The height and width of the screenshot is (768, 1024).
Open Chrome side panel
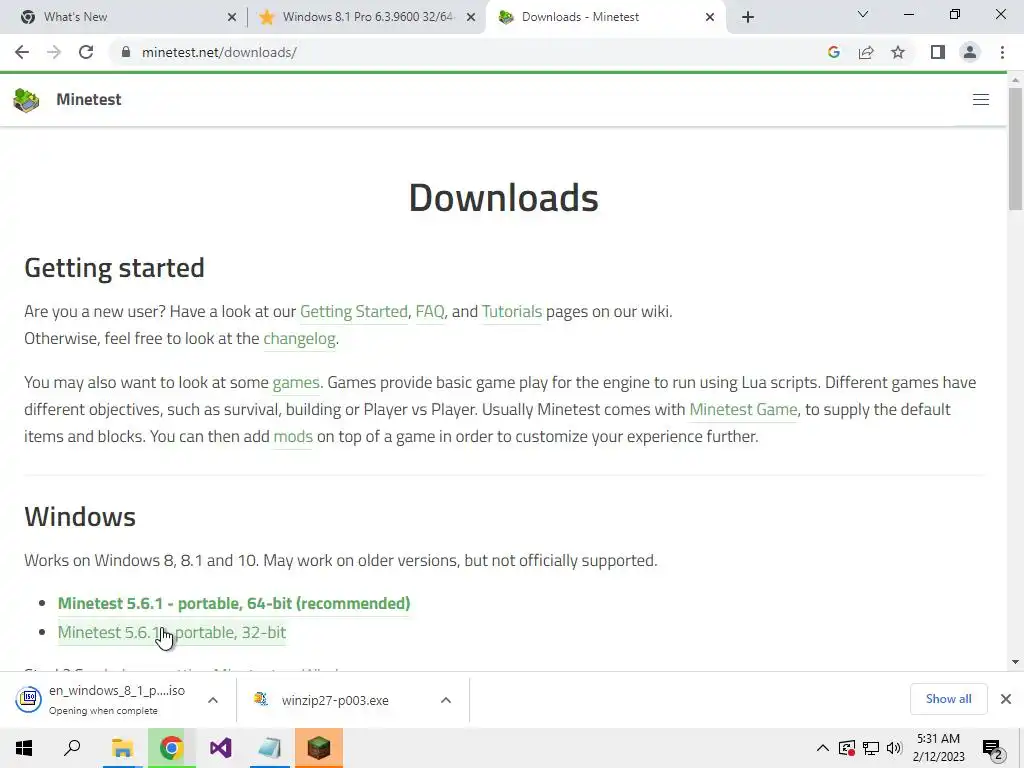pos(938,52)
